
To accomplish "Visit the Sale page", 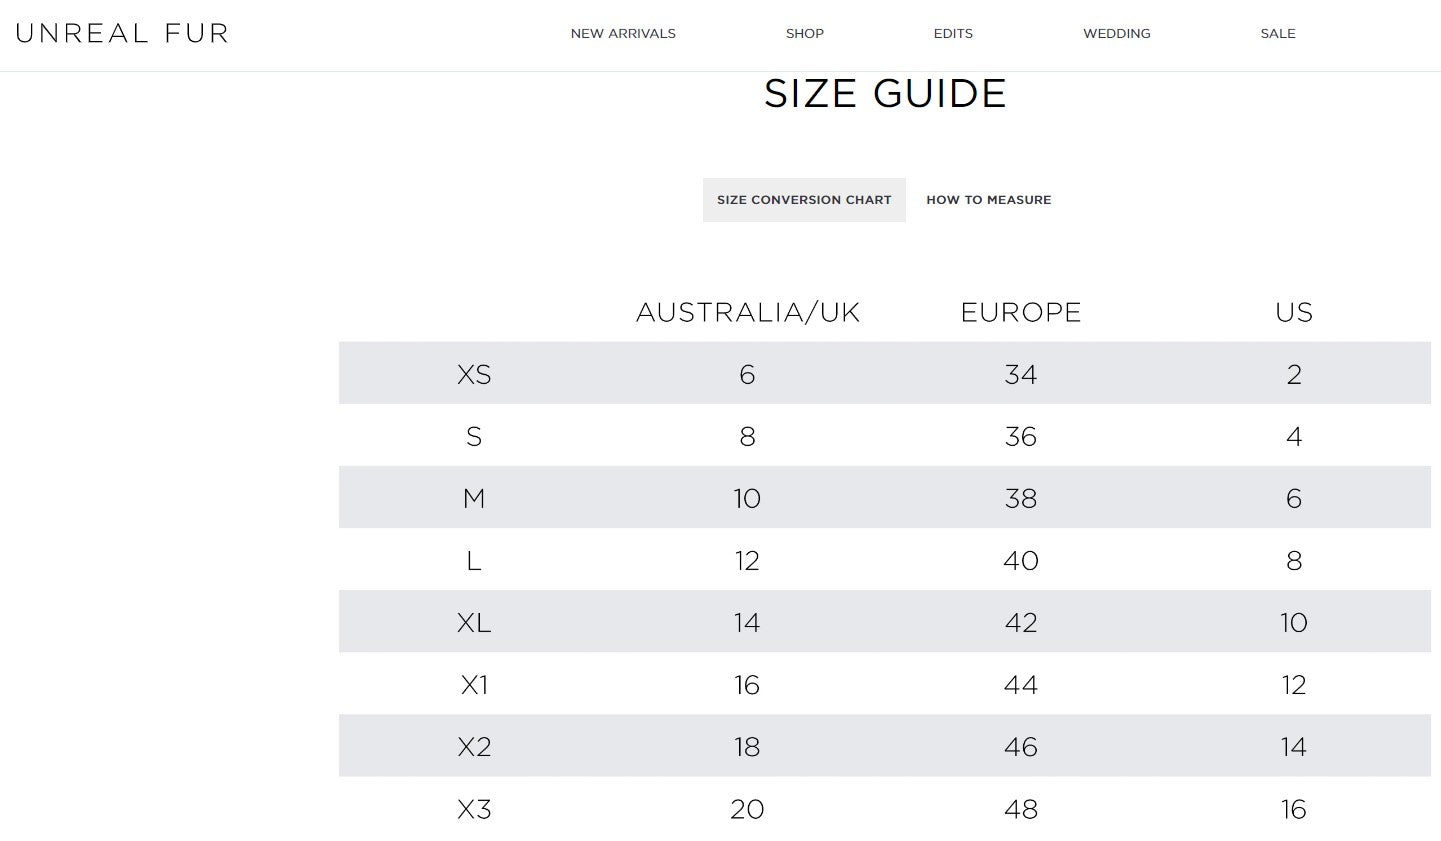I will click(x=1277, y=33).
